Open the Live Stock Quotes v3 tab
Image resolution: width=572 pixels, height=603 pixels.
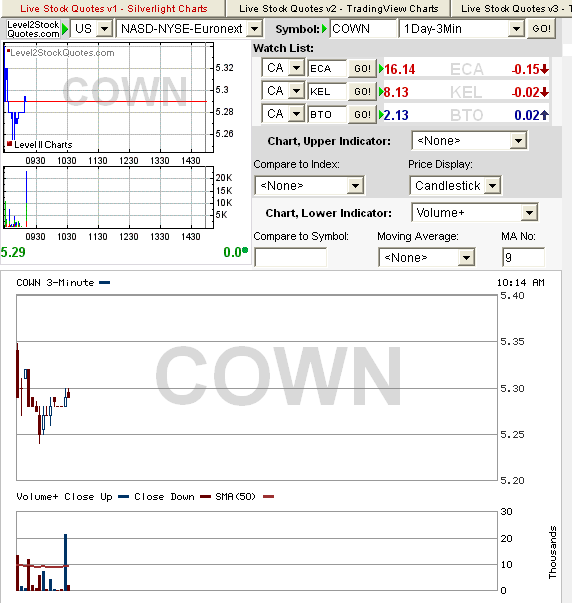click(x=512, y=8)
